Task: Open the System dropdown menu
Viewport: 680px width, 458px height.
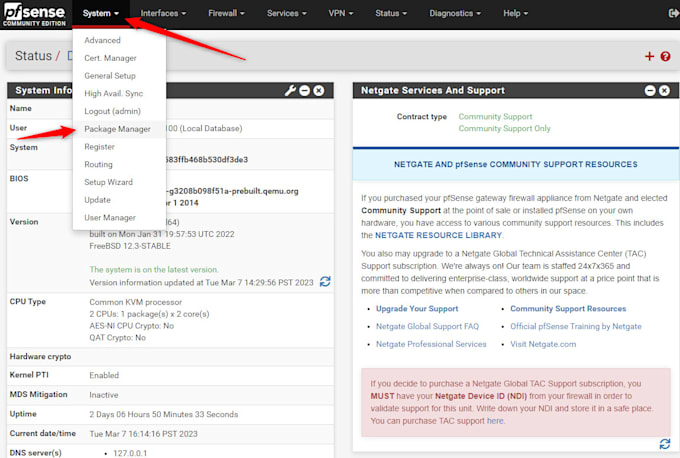Action: 101,13
